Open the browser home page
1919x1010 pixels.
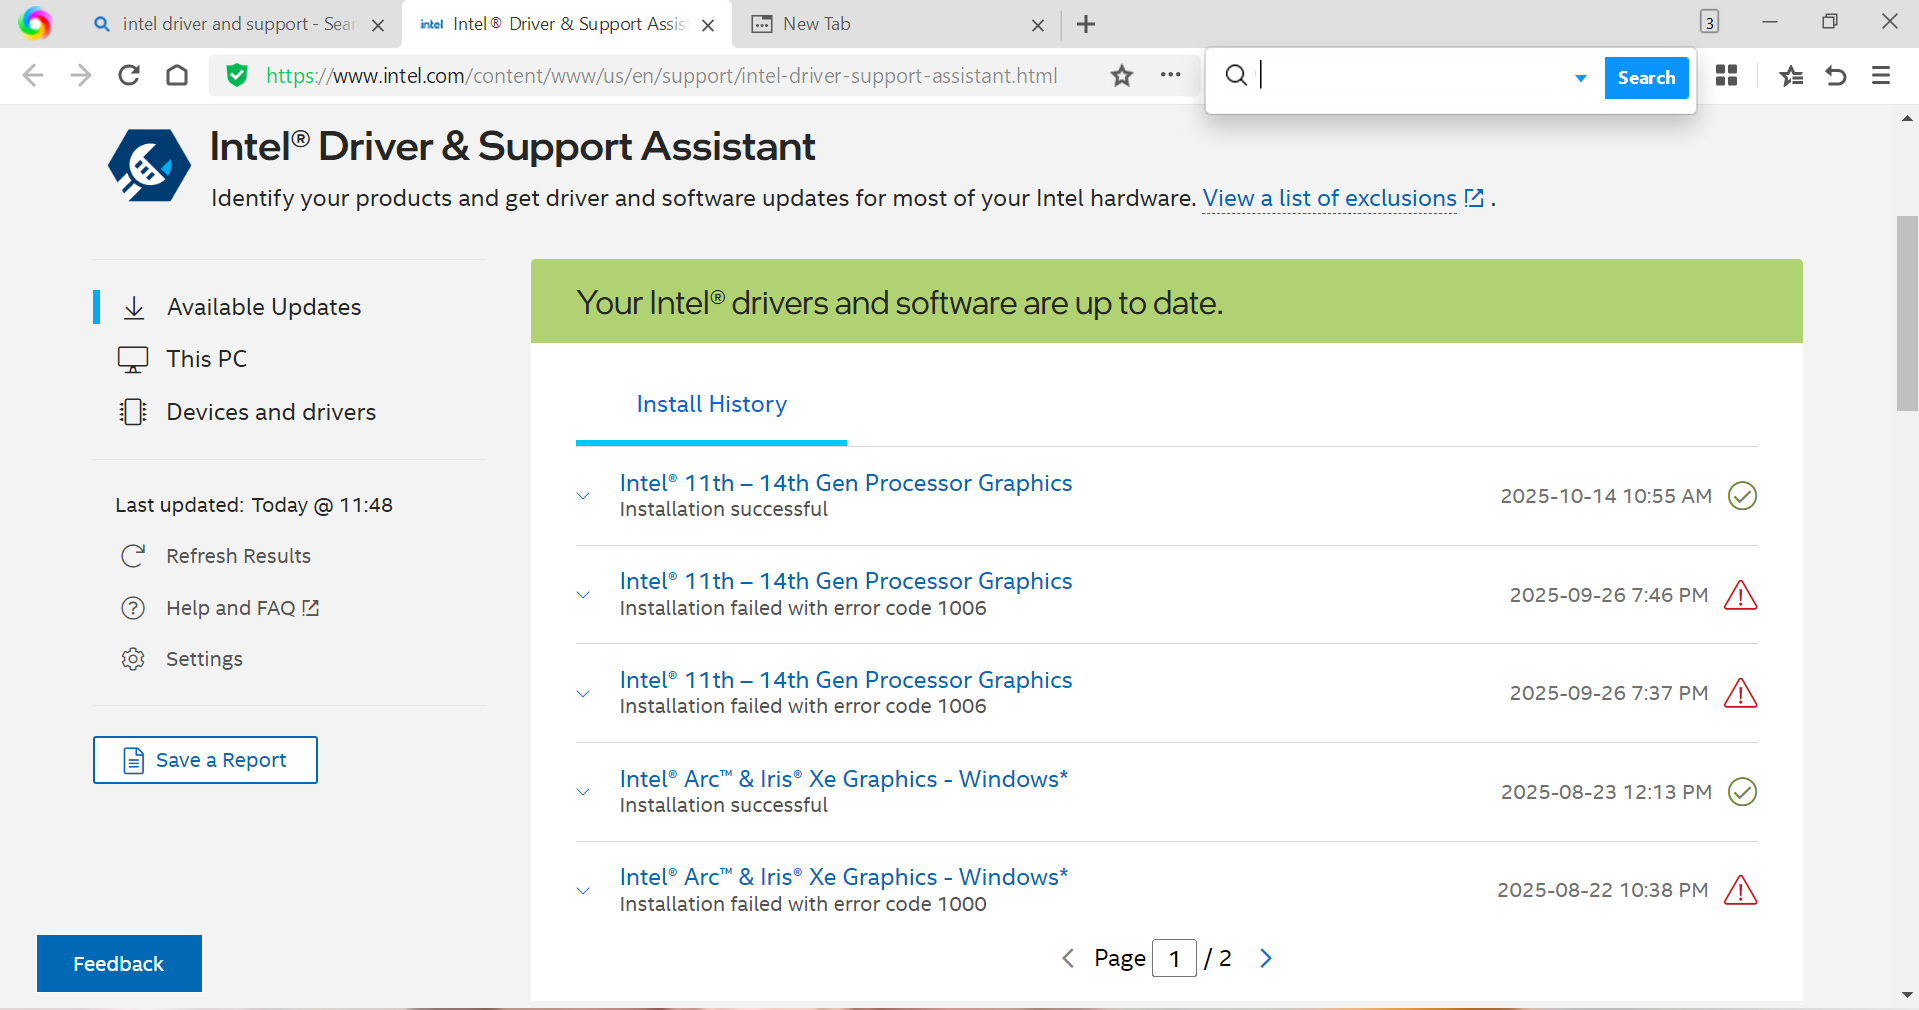pyautogui.click(x=177, y=75)
